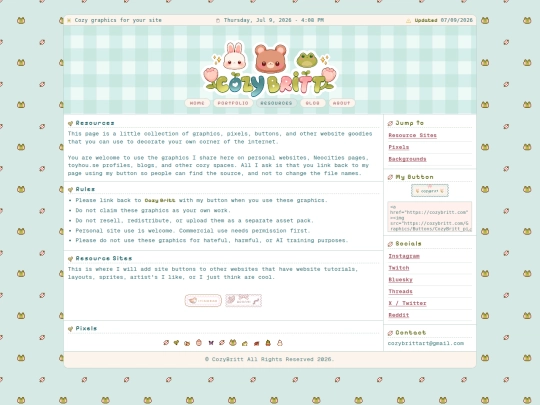Open the Home nav tab
The width and height of the screenshot is (540, 405).
pyautogui.click(x=197, y=103)
